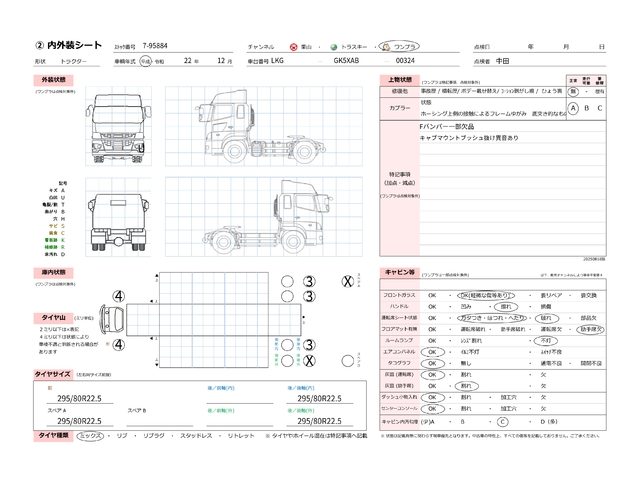Click the T-95884 management number field
Screen dimensions: 640x480
(x=156, y=46)
